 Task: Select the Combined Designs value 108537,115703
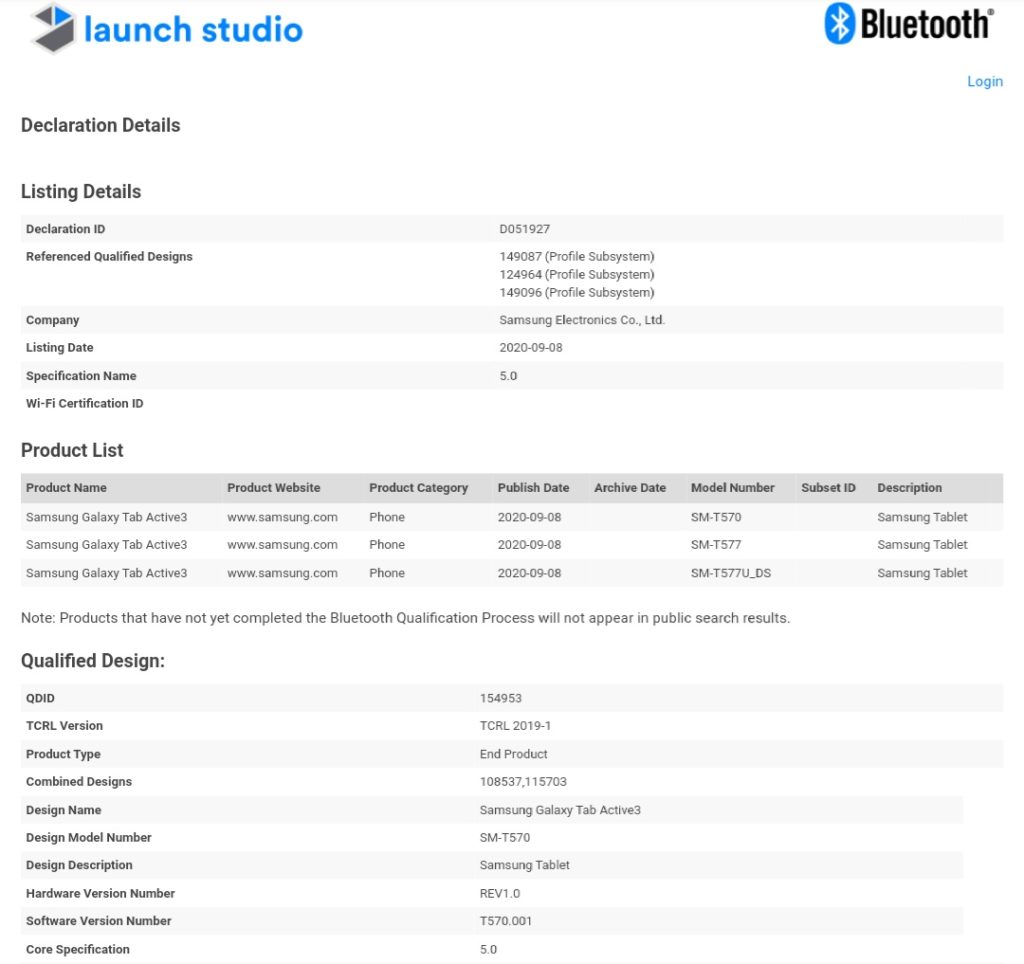(523, 782)
